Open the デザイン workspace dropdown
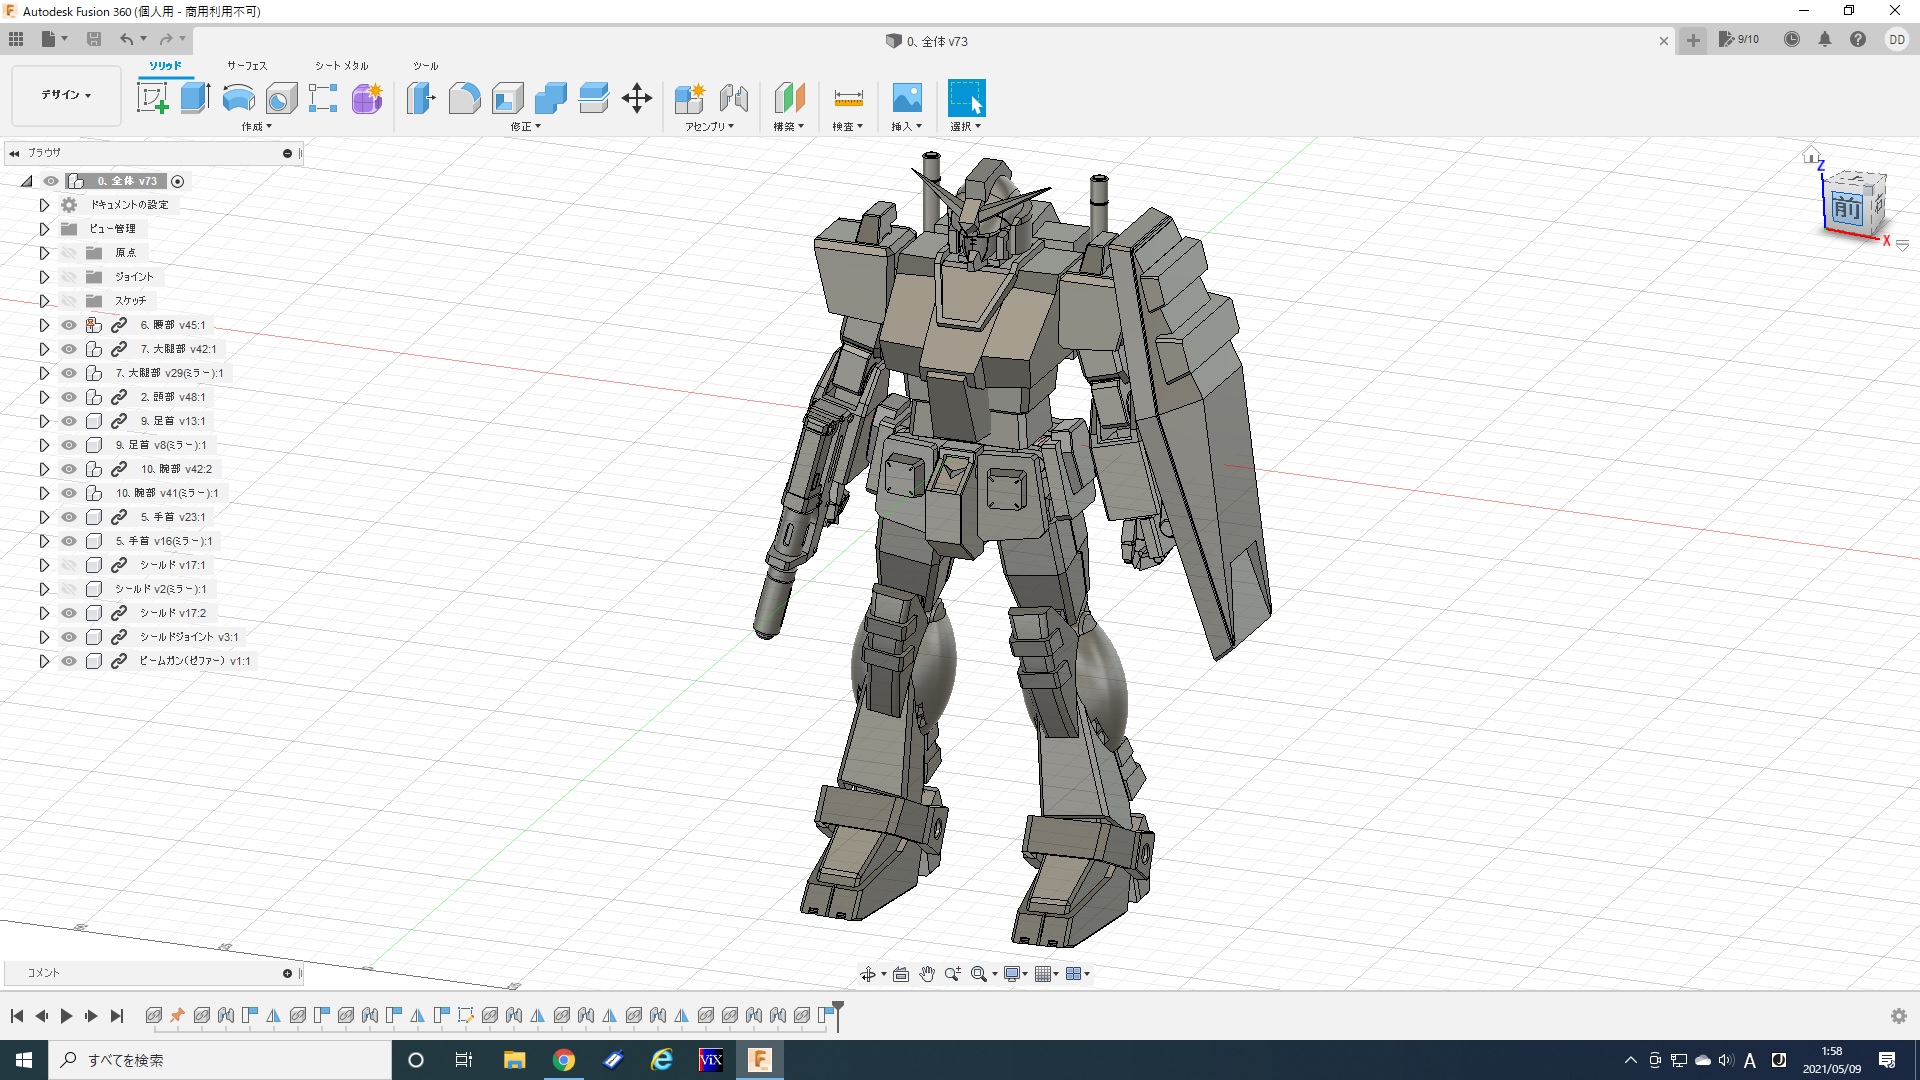The image size is (1920, 1080). click(66, 95)
